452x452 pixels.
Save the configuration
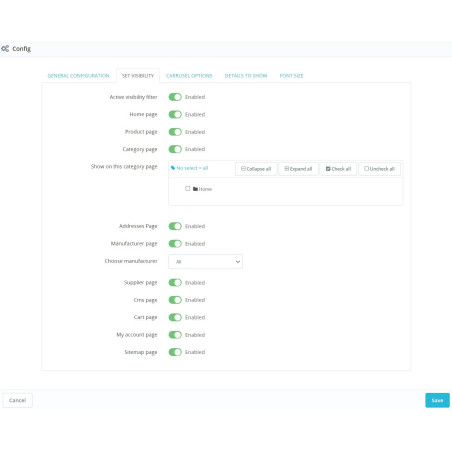pyautogui.click(x=437, y=400)
